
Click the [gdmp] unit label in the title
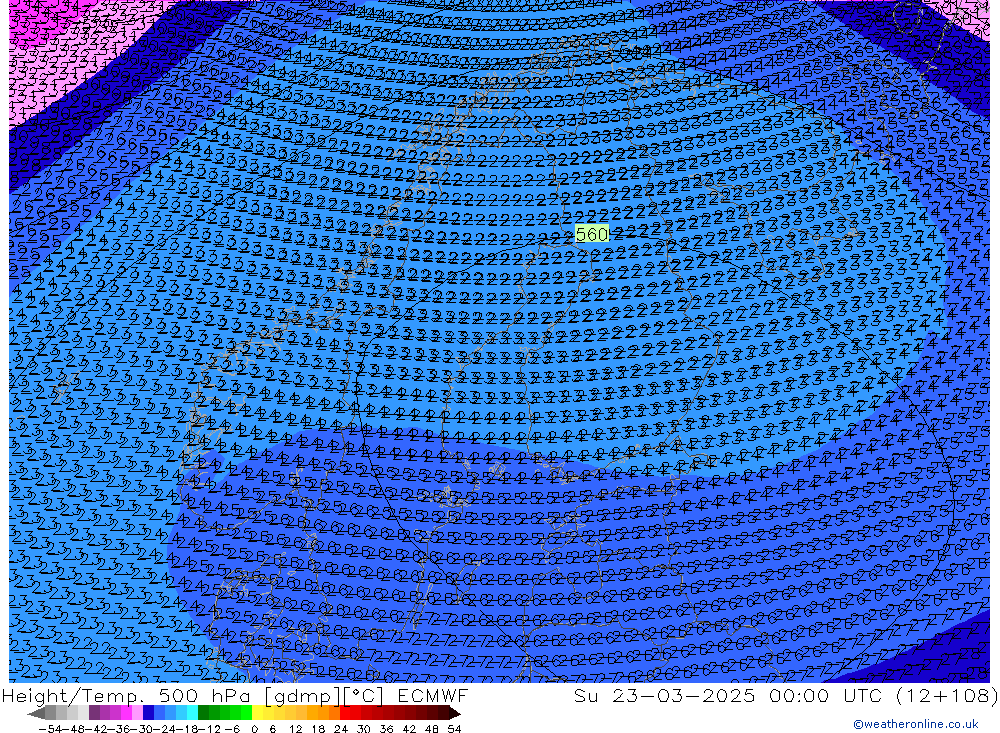click(x=303, y=695)
